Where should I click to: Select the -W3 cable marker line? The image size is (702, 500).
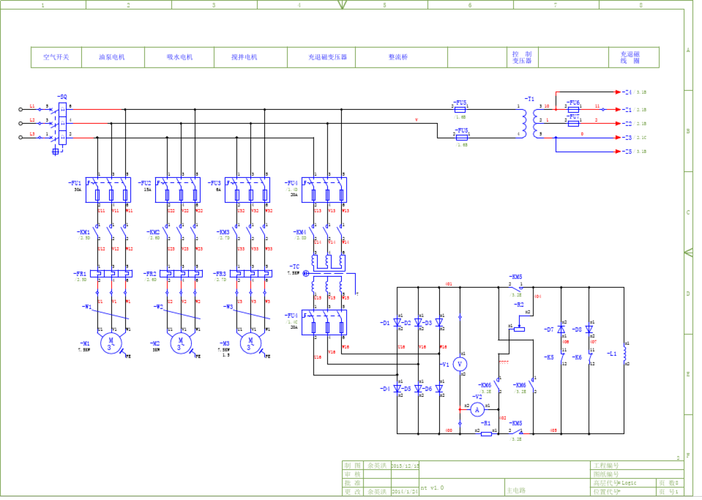click(x=252, y=315)
